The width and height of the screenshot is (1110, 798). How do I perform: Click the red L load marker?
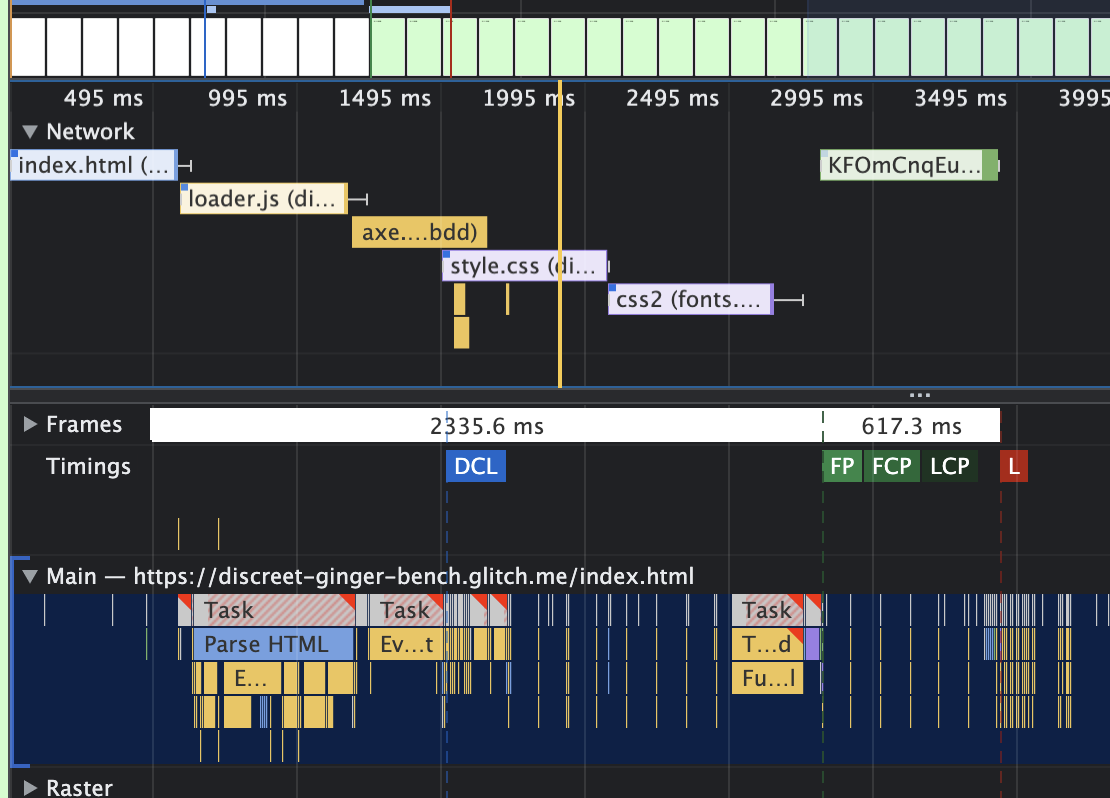pos(1014,467)
